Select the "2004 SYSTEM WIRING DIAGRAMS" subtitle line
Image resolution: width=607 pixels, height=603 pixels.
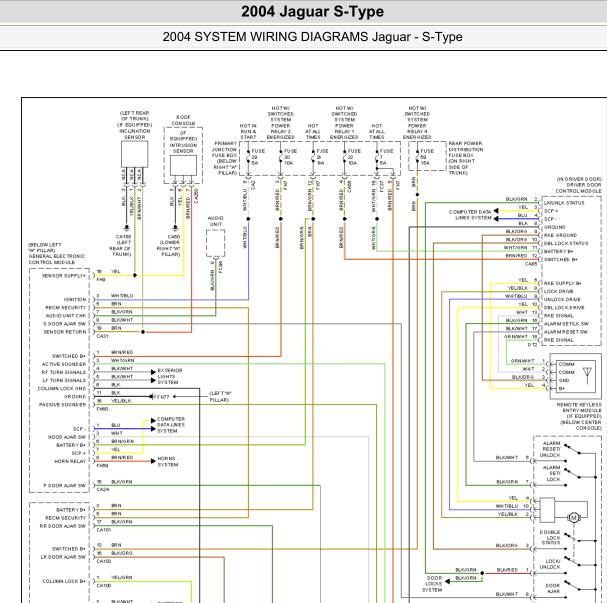click(312, 37)
